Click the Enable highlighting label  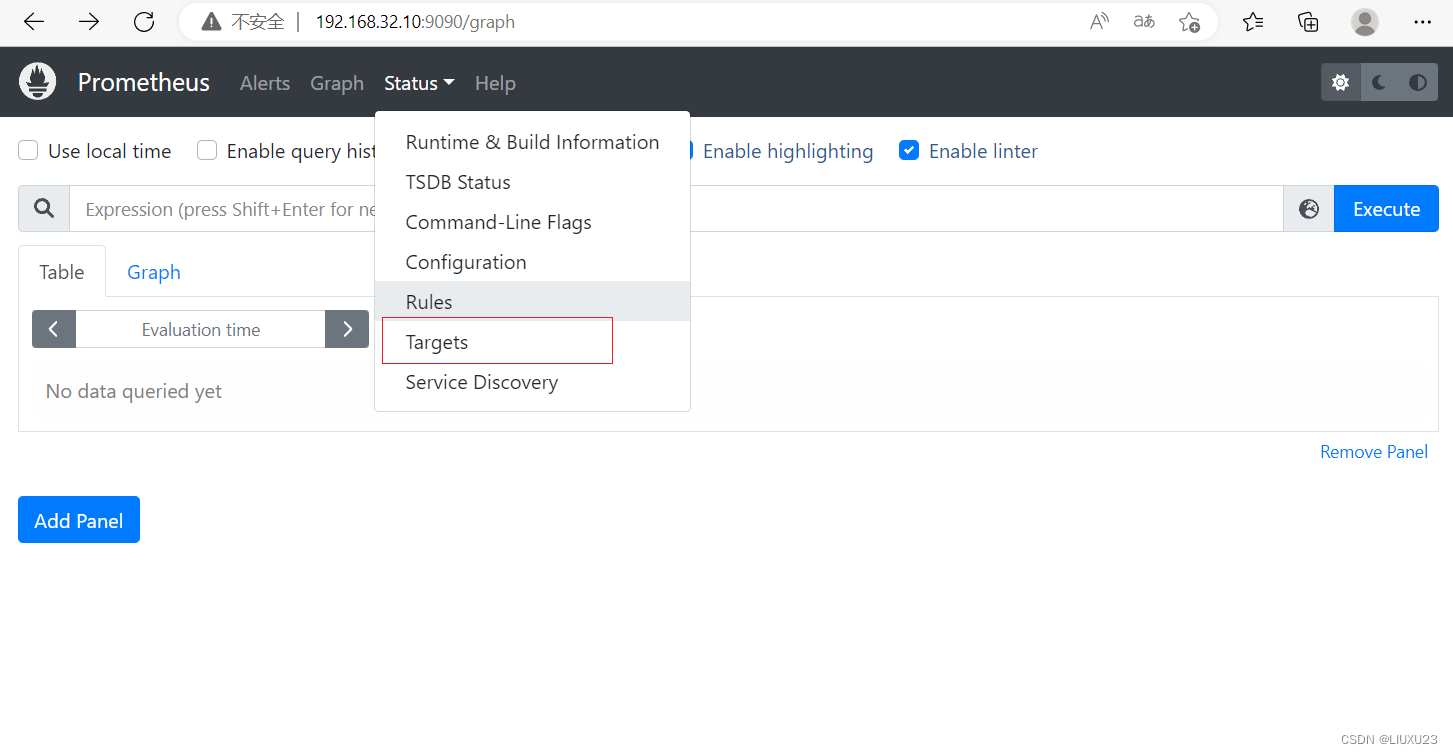[x=788, y=151]
